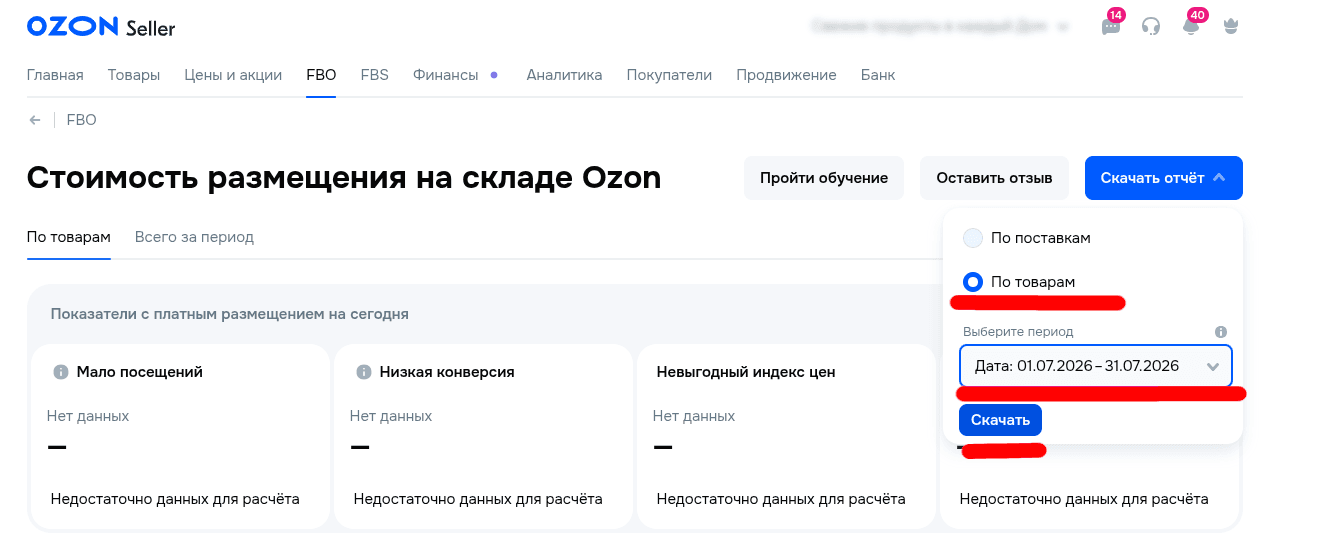Open notifications bell with badge 40
The height and width of the screenshot is (551, 1333).
(x=1191, y=27)
